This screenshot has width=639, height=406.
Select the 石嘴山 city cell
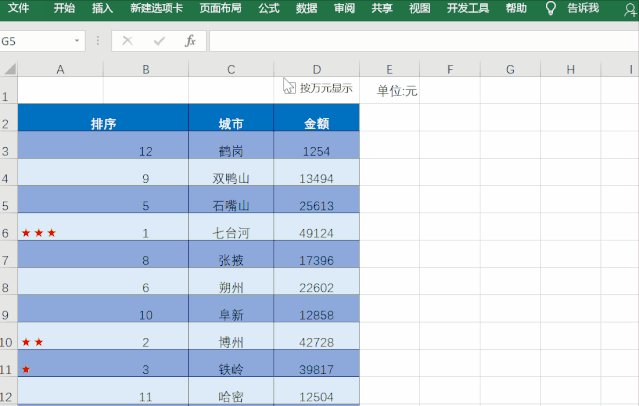(231, 199)
